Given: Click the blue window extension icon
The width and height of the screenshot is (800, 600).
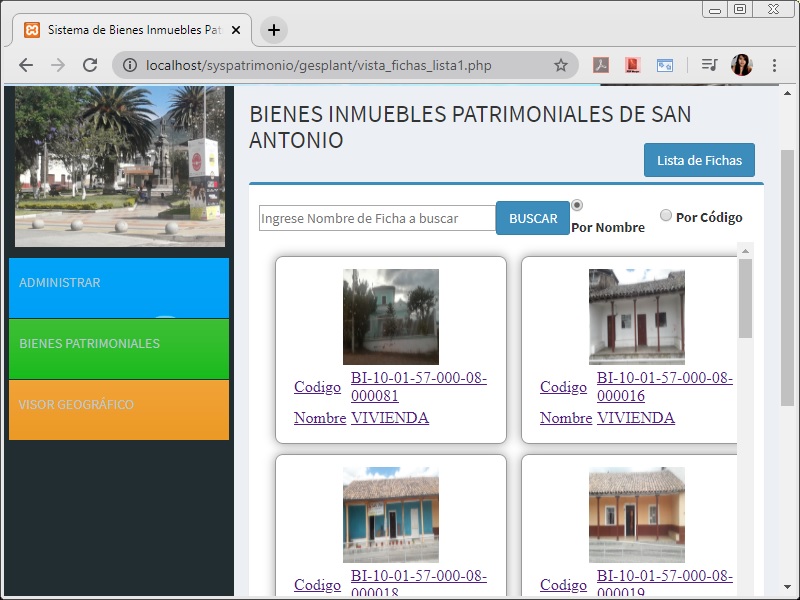Looking at the screenshot, I should click(664, 65).
